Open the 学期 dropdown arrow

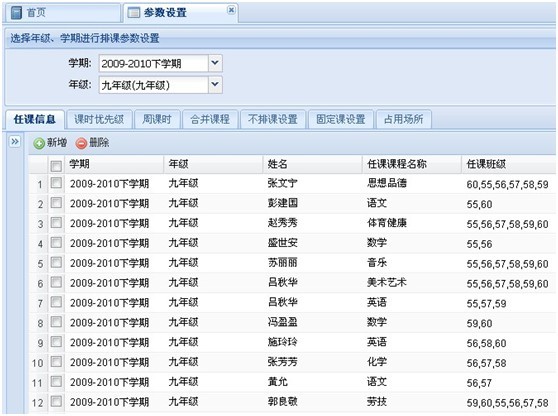click(215, 63)
